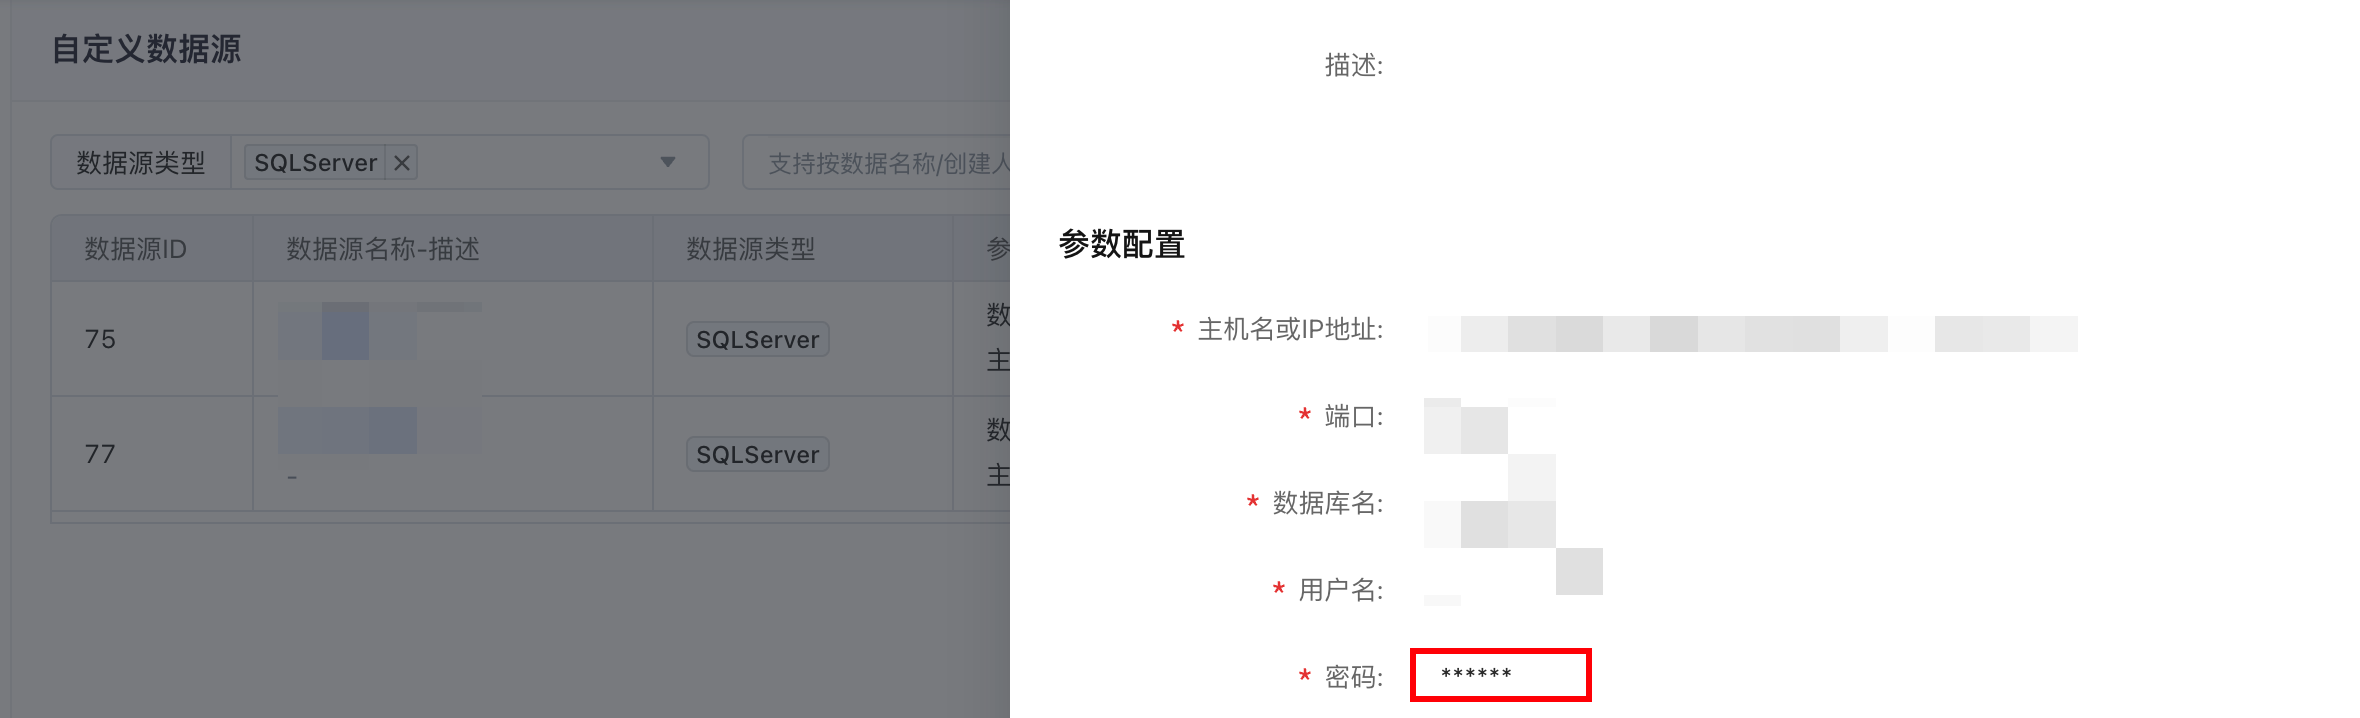The height and width of the screenshot is (718, 2360).
Task: Click the SQLServer label in the type filter
Action: pos(315,163)
